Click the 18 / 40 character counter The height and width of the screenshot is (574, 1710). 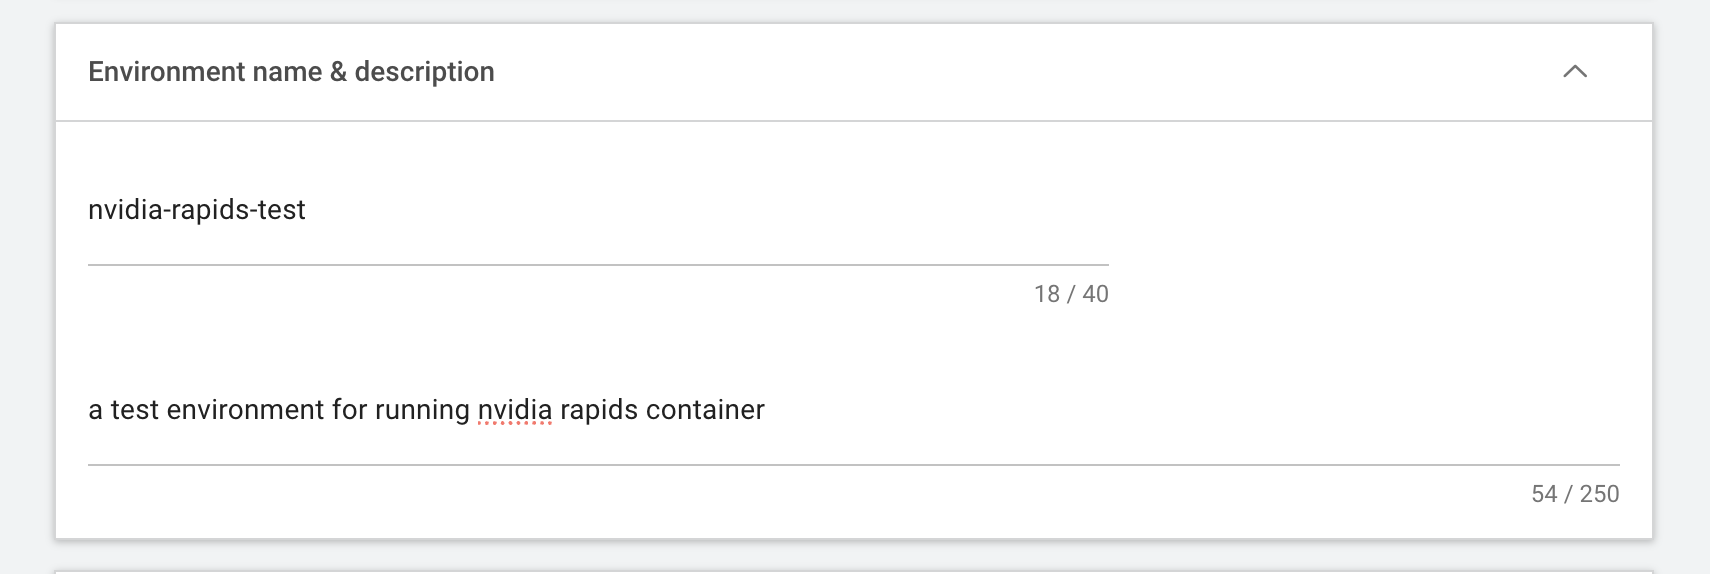1071,294
